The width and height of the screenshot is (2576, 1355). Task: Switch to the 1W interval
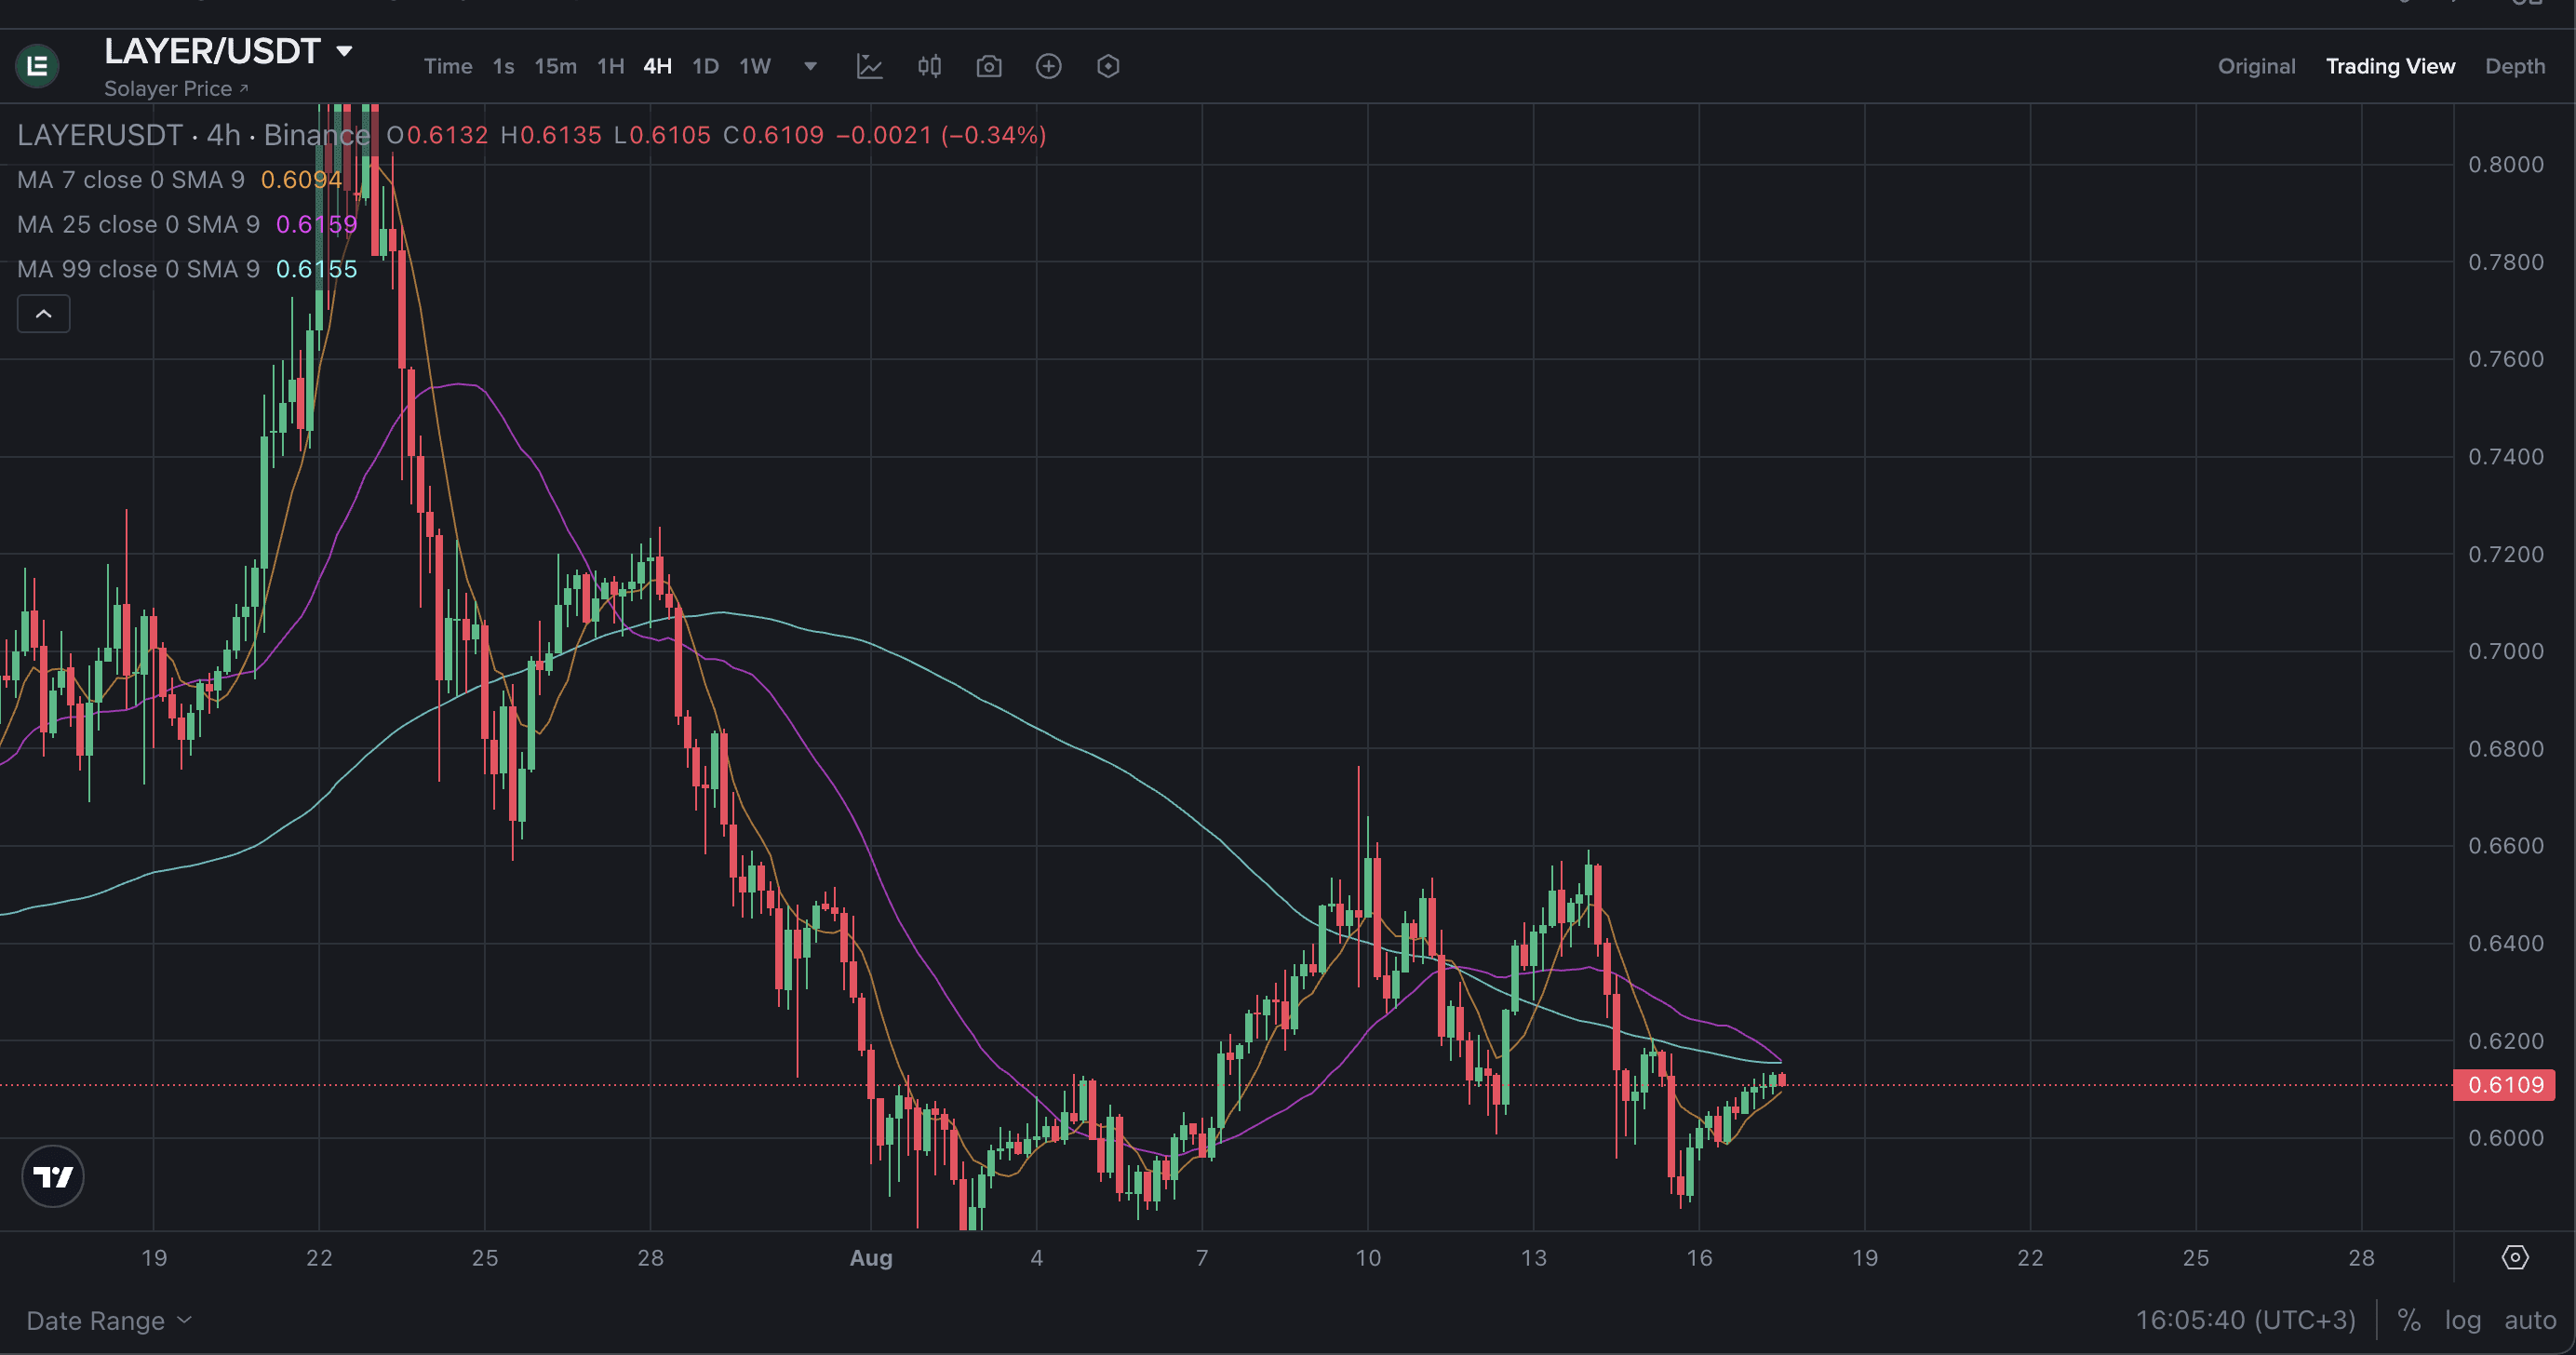(755, 66)
